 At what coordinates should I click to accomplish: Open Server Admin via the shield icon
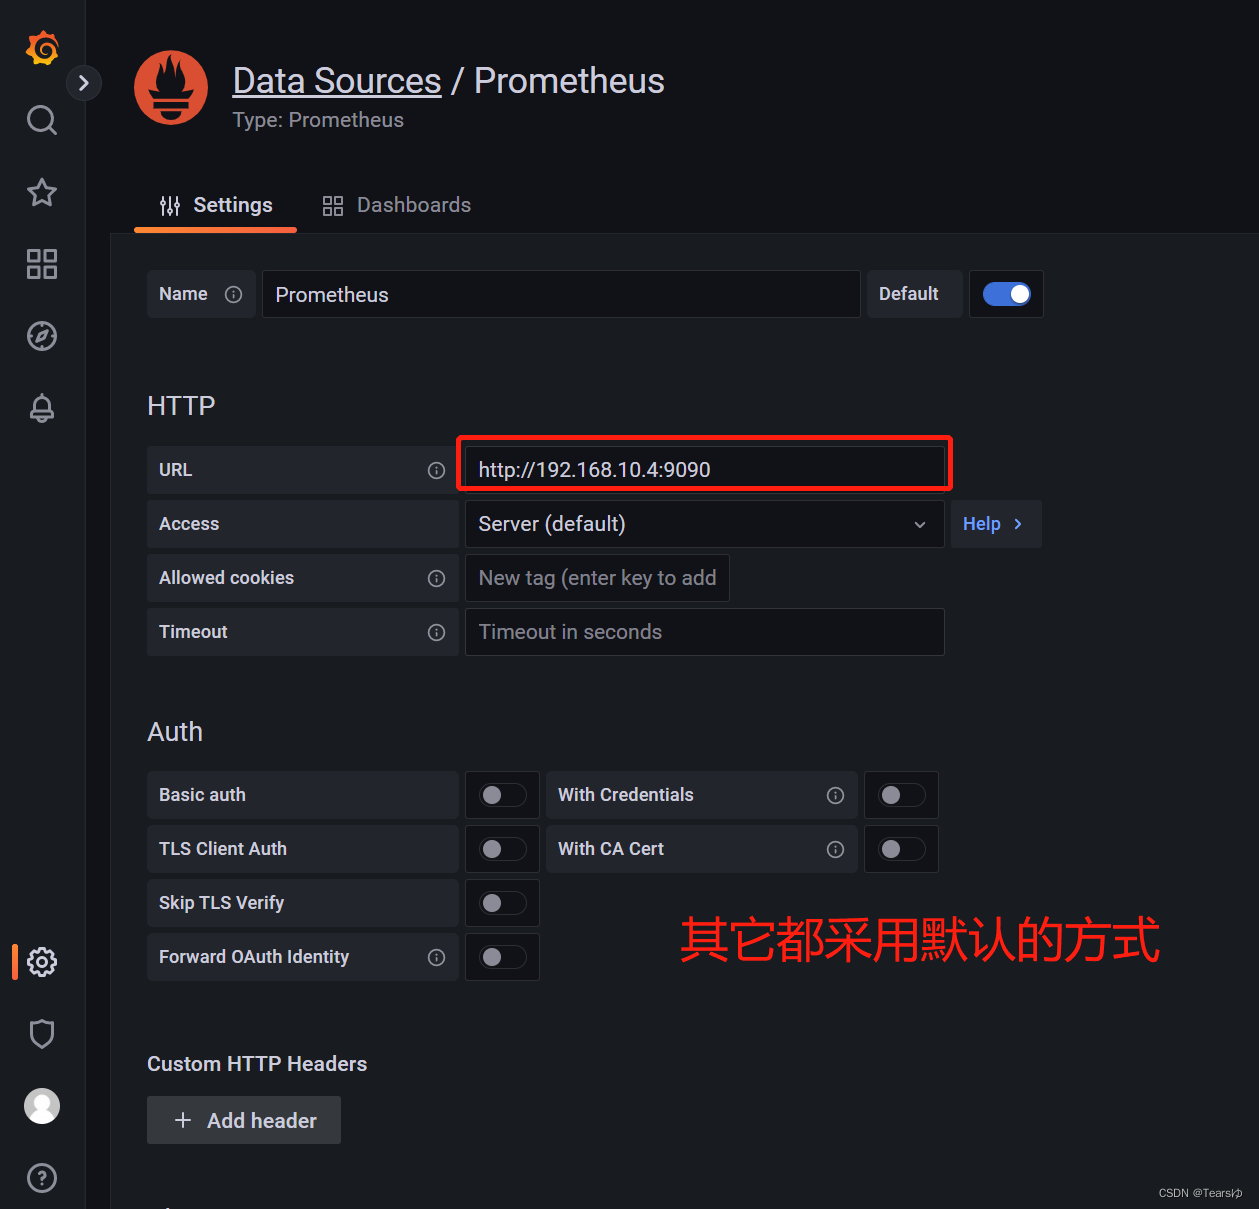click(42, 1034)
